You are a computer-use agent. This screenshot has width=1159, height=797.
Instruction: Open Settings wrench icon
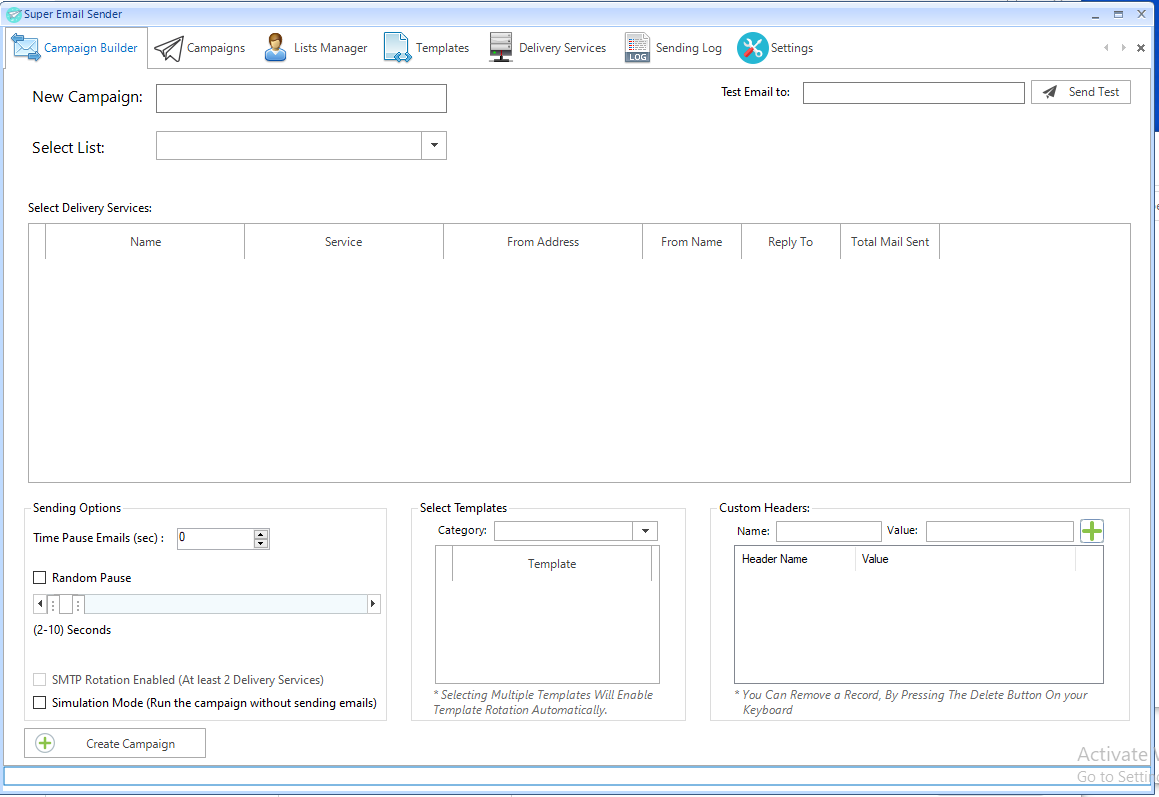(x=752, y=48)
